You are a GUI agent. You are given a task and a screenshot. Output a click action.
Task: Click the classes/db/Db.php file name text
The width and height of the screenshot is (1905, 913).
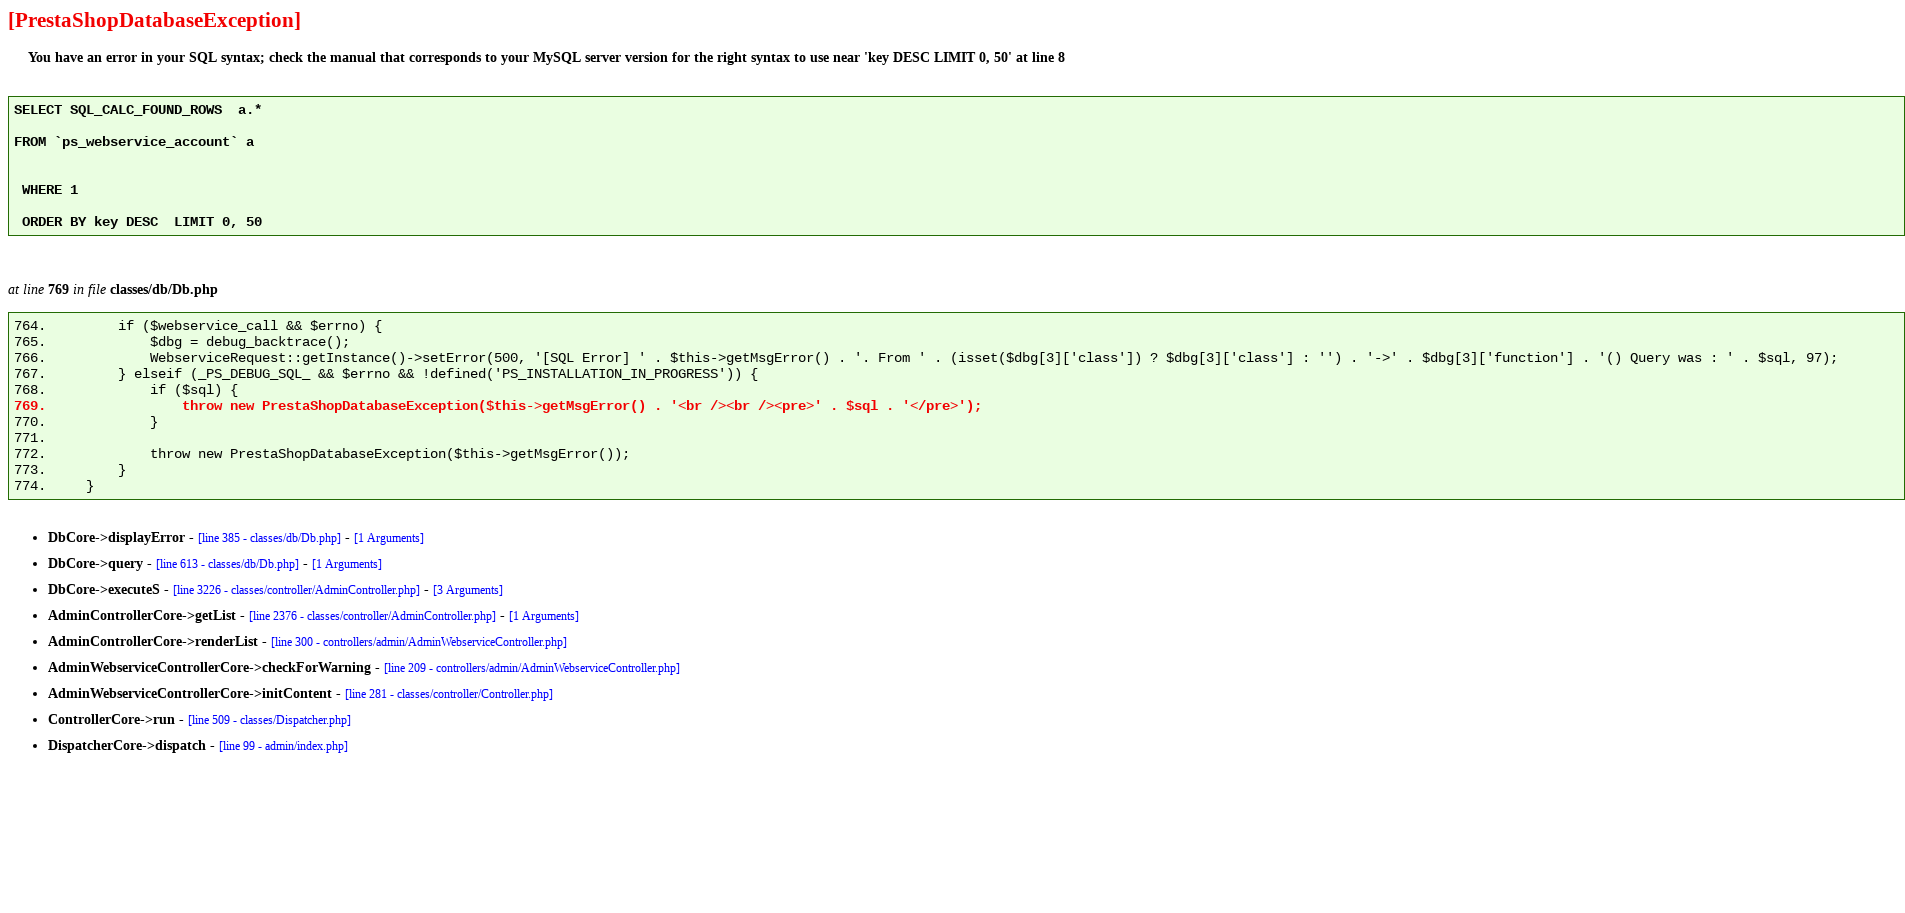[162, 289]
